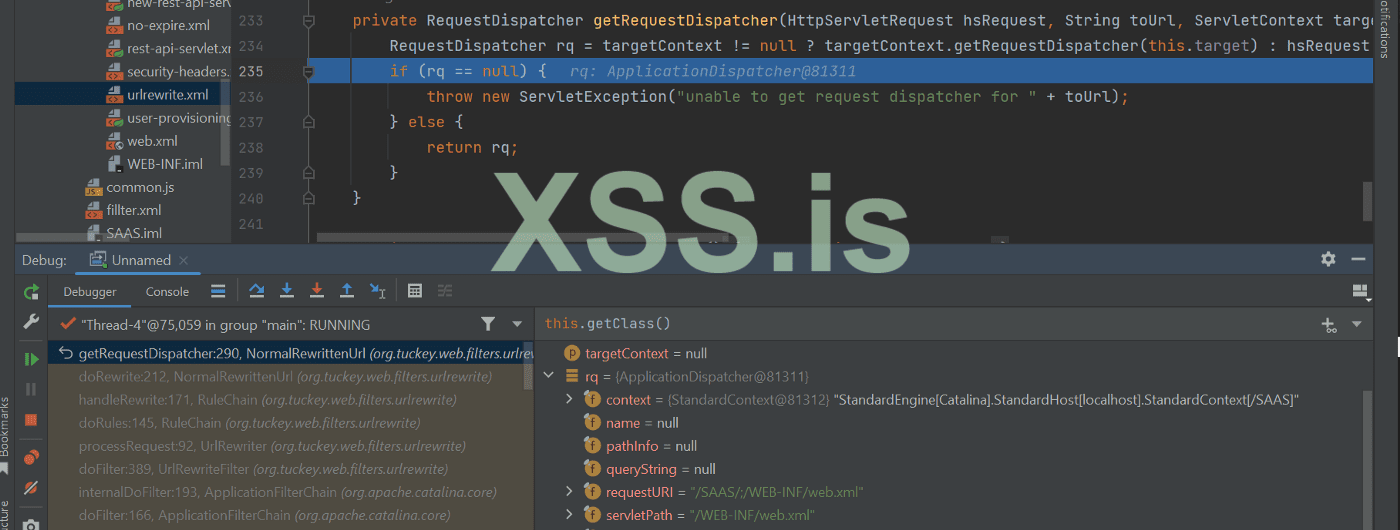Collapse the rq variable node
1400x530 pixels.
pos(547,376)
